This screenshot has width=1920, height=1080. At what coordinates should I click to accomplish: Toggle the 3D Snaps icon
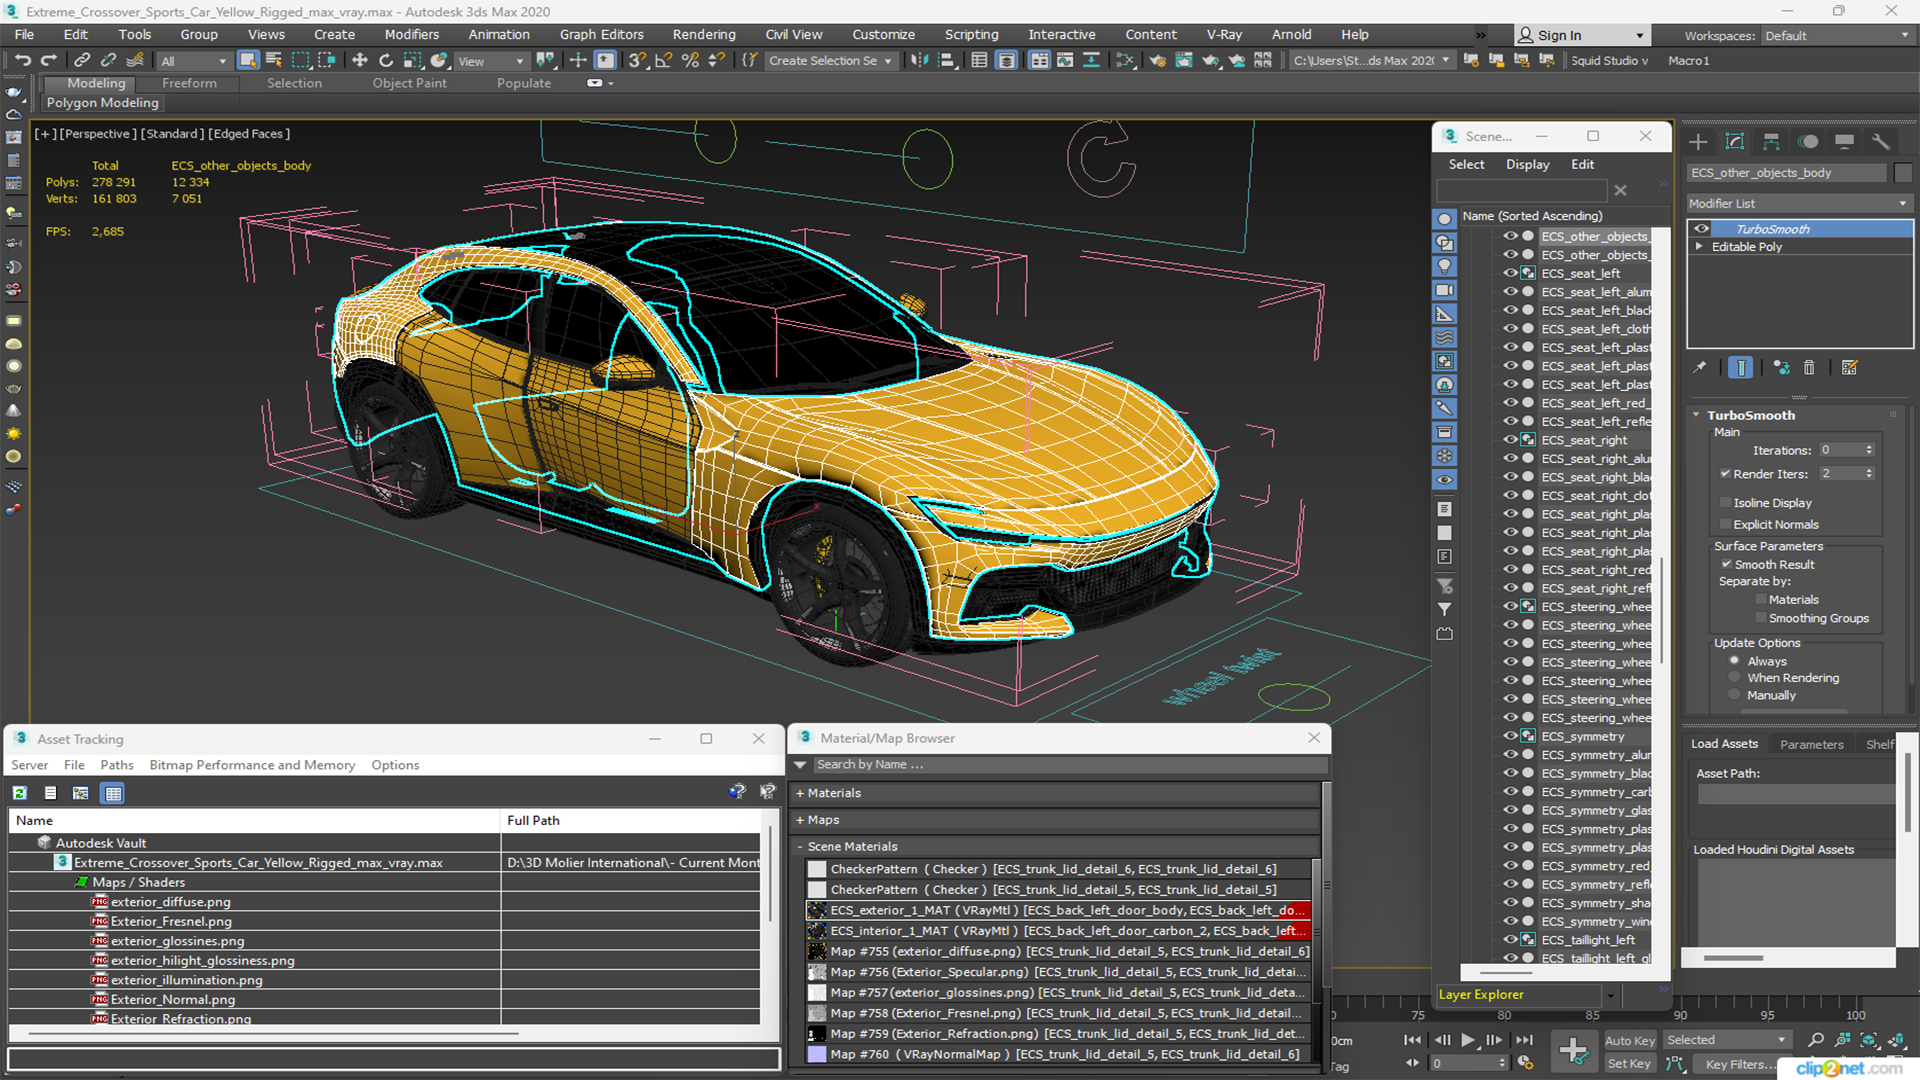point(637,61)
